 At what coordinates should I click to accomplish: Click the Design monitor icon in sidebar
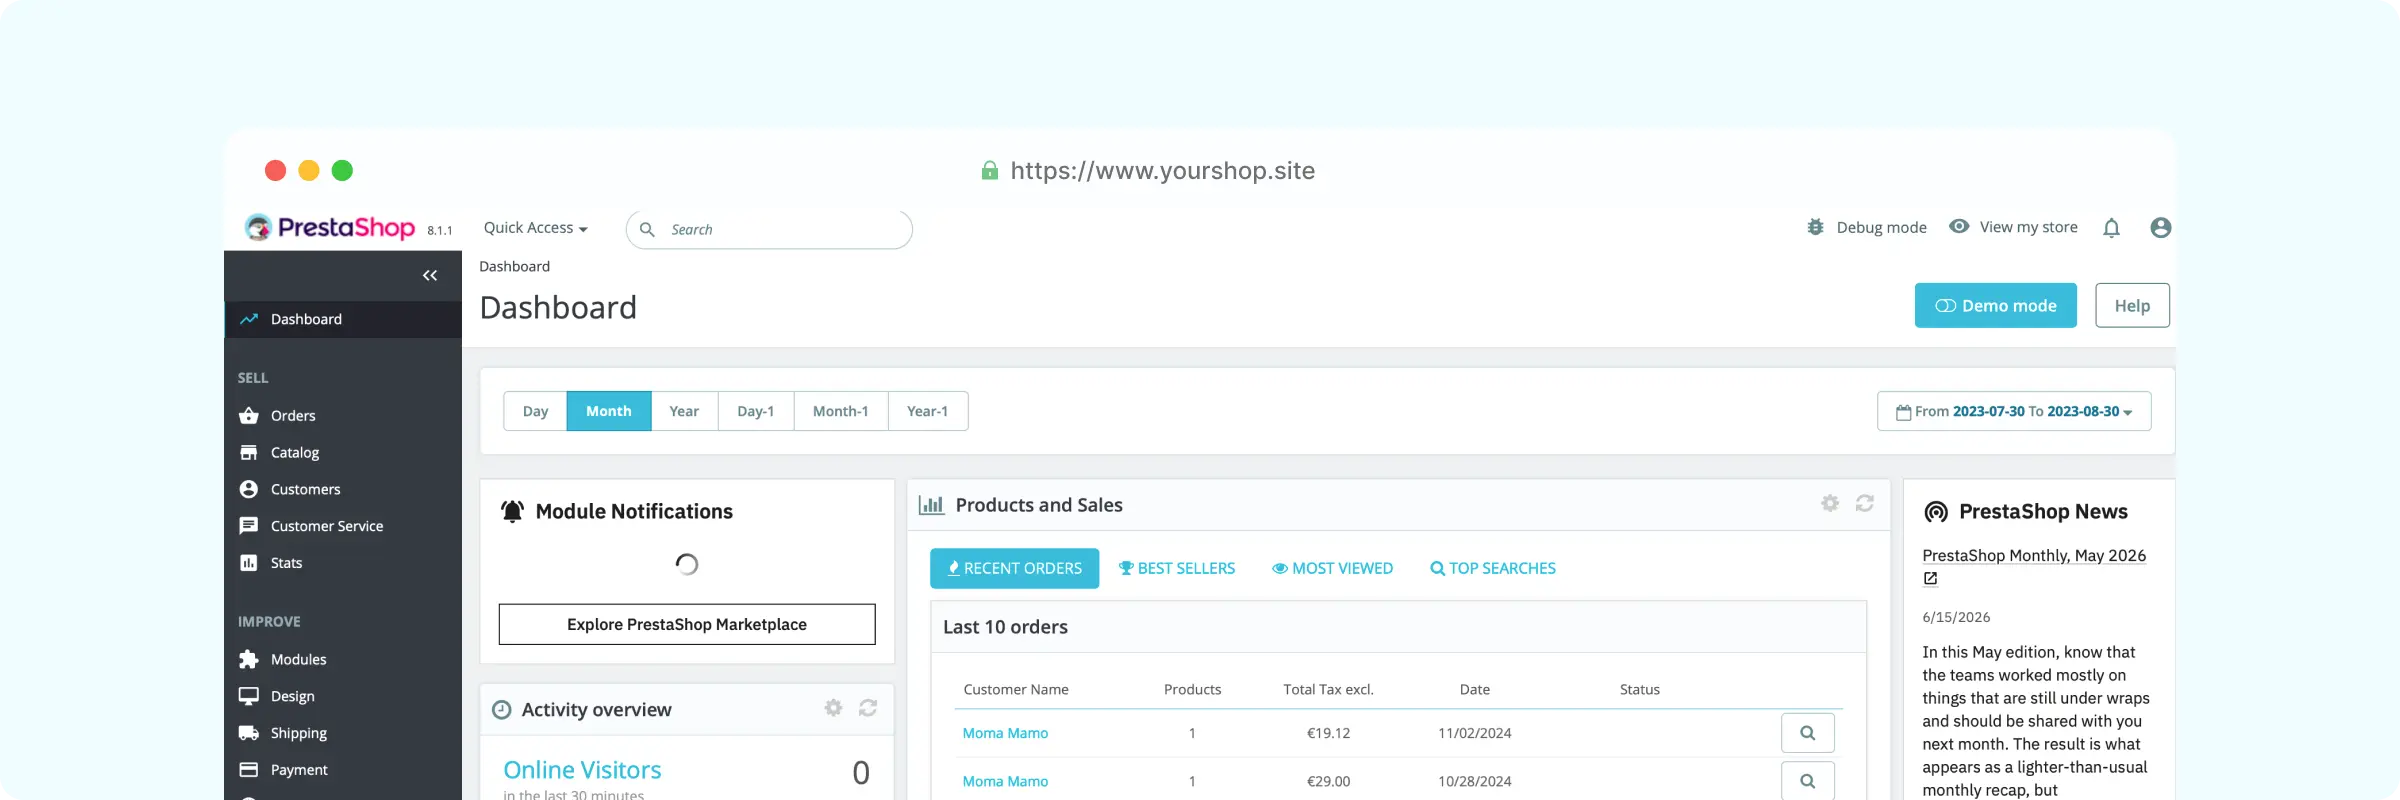click(x=249, y=696)
